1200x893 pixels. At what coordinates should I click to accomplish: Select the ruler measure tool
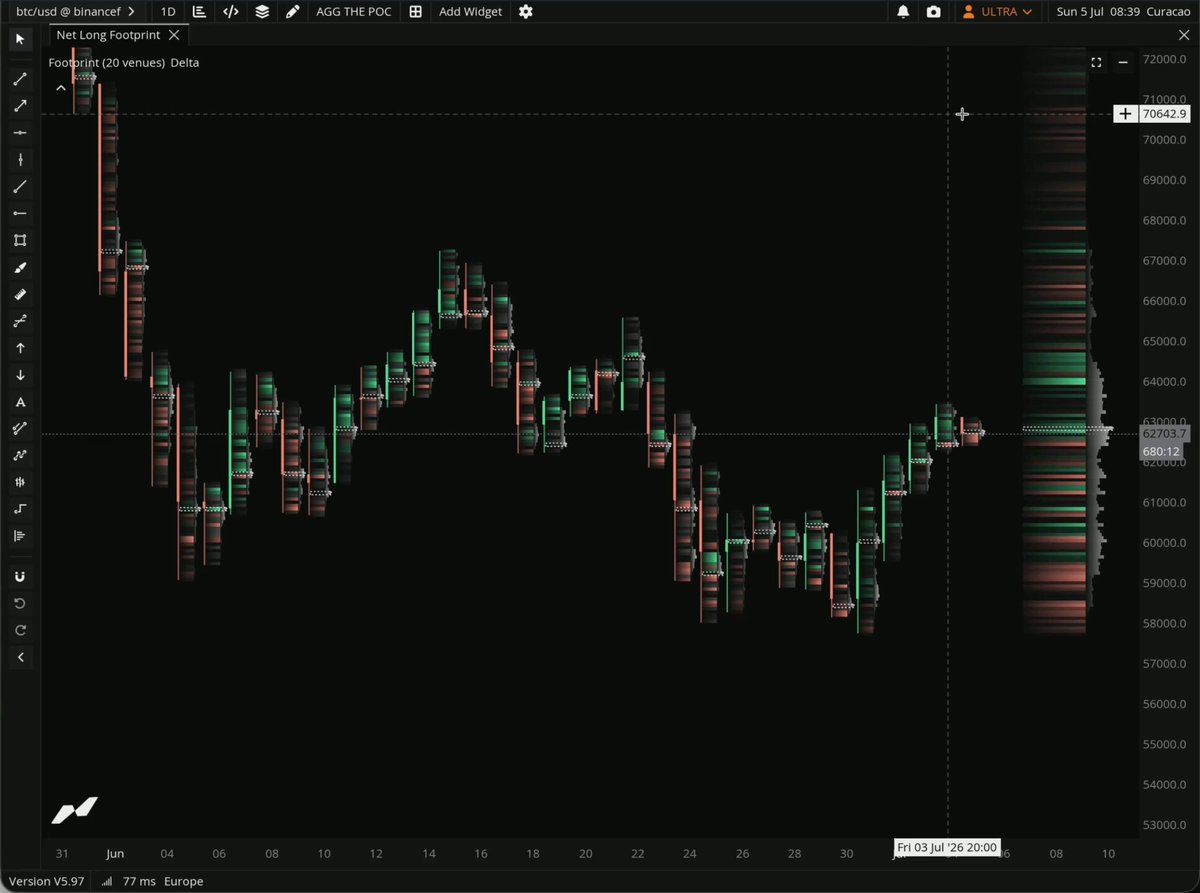(20, 294)
